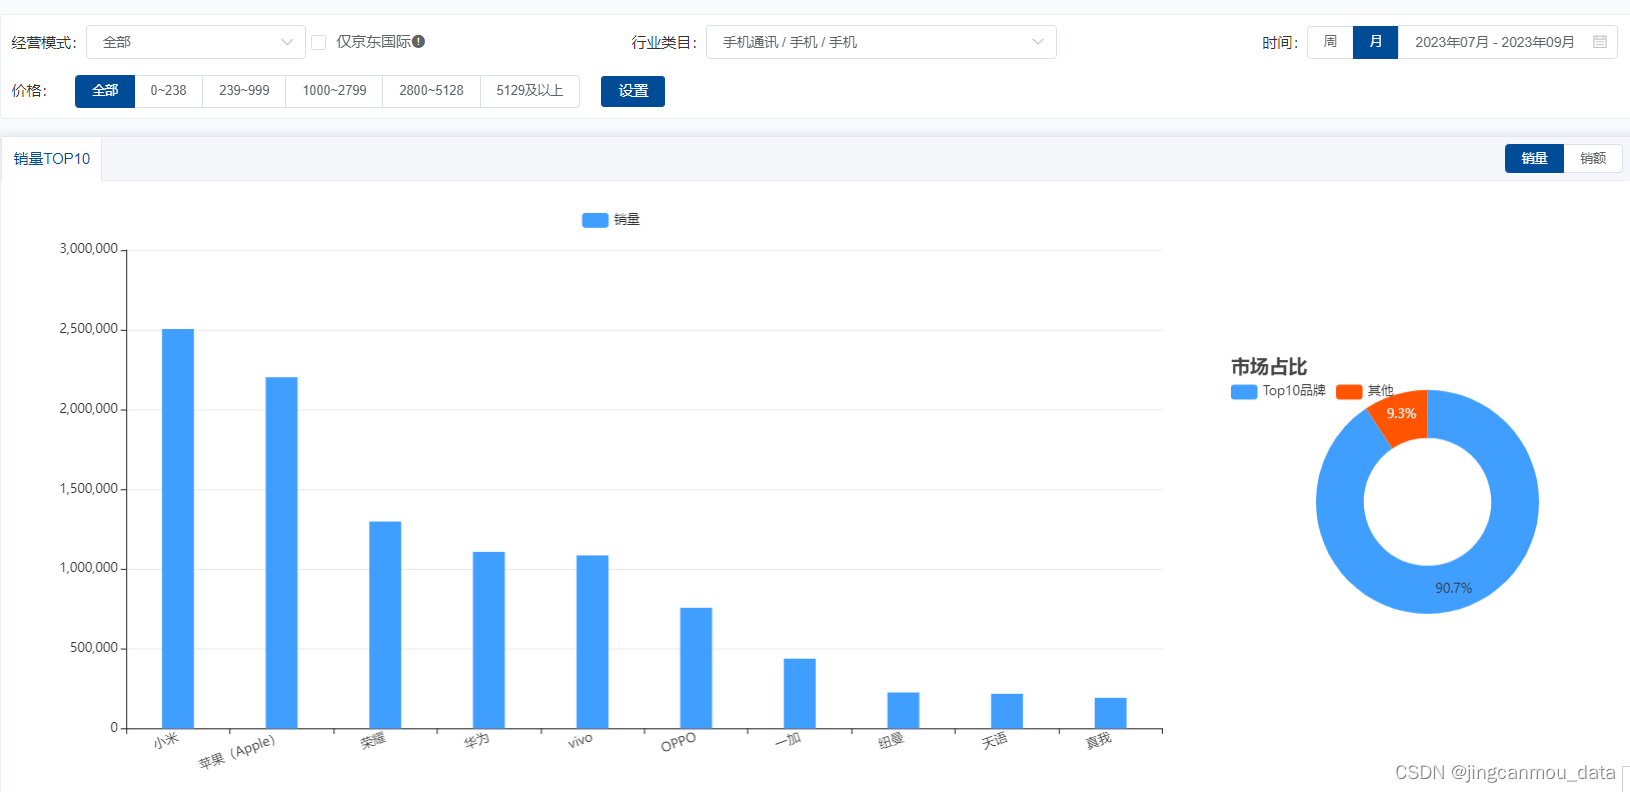Screen dimensions: 1630x792
Task: Select price range 0~238
Action: pyautogui.click(x=168, y=91)
